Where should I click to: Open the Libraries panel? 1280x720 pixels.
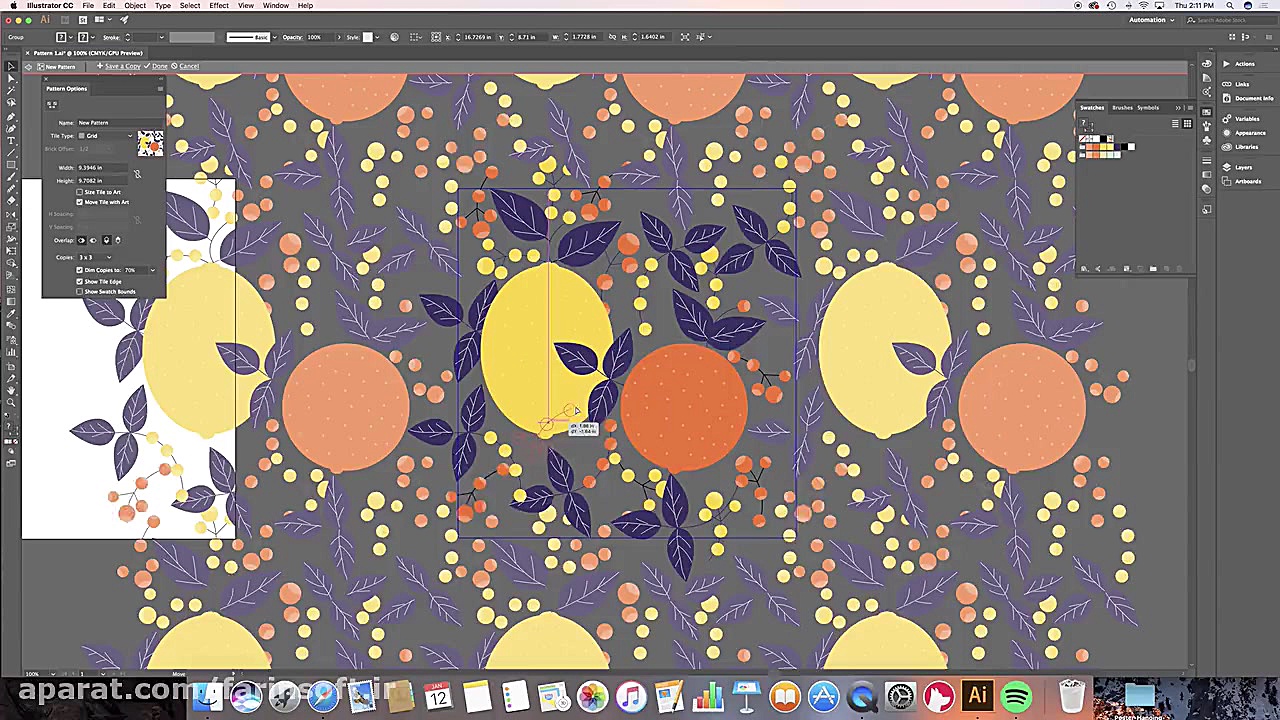(1246, 146)
